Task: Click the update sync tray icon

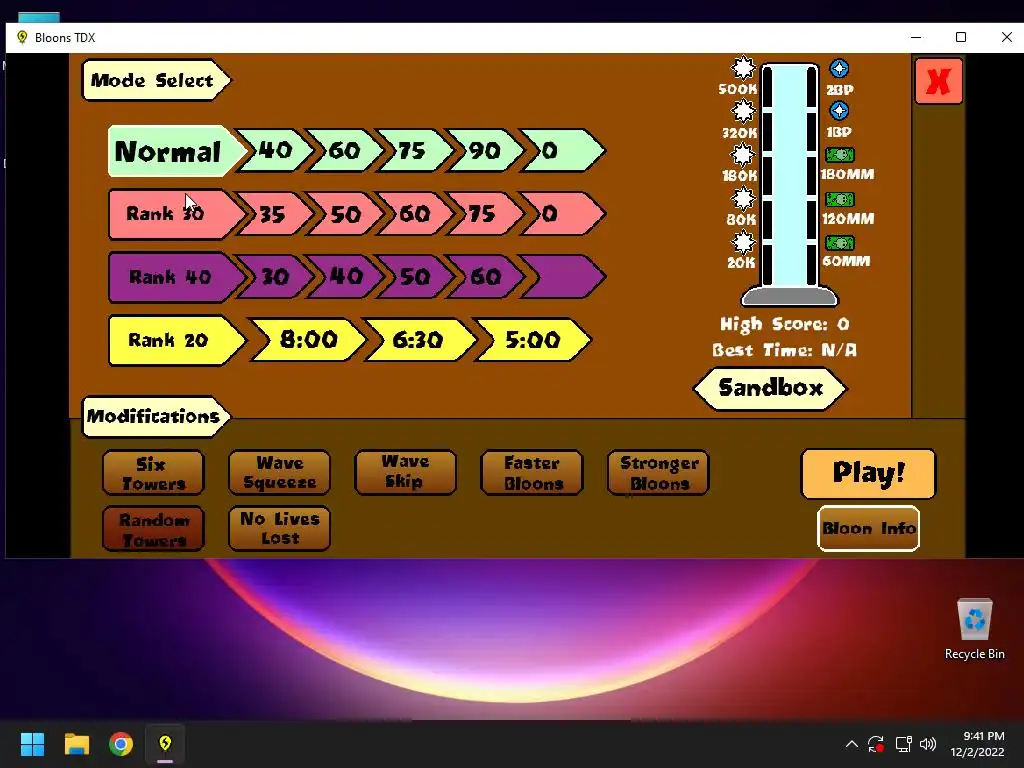Action: click(x=876, y=744)
